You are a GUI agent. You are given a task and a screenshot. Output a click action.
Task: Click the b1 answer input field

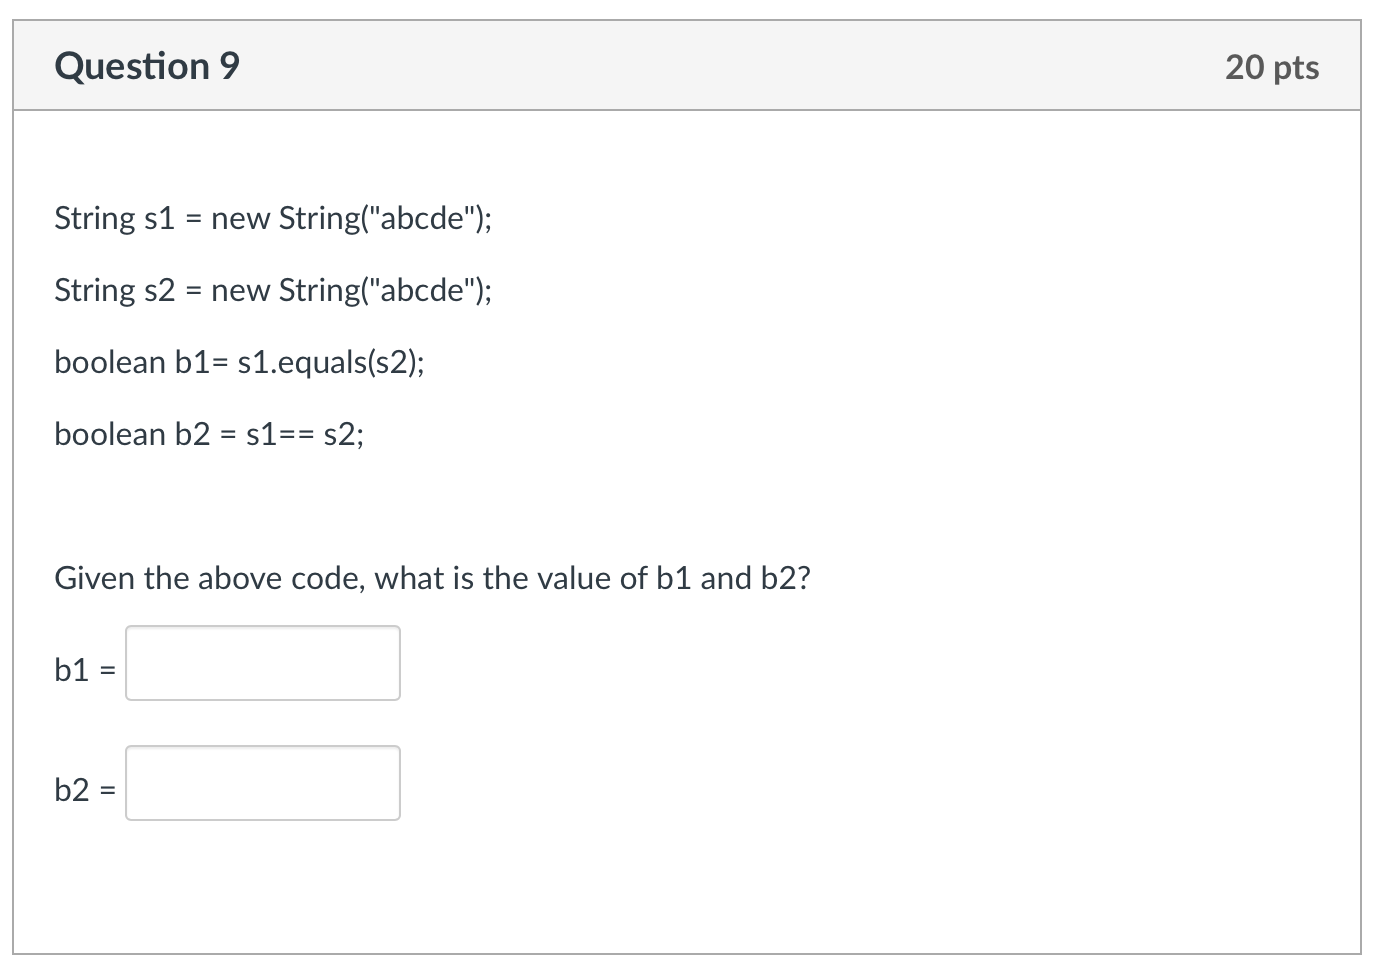point(263,663)
